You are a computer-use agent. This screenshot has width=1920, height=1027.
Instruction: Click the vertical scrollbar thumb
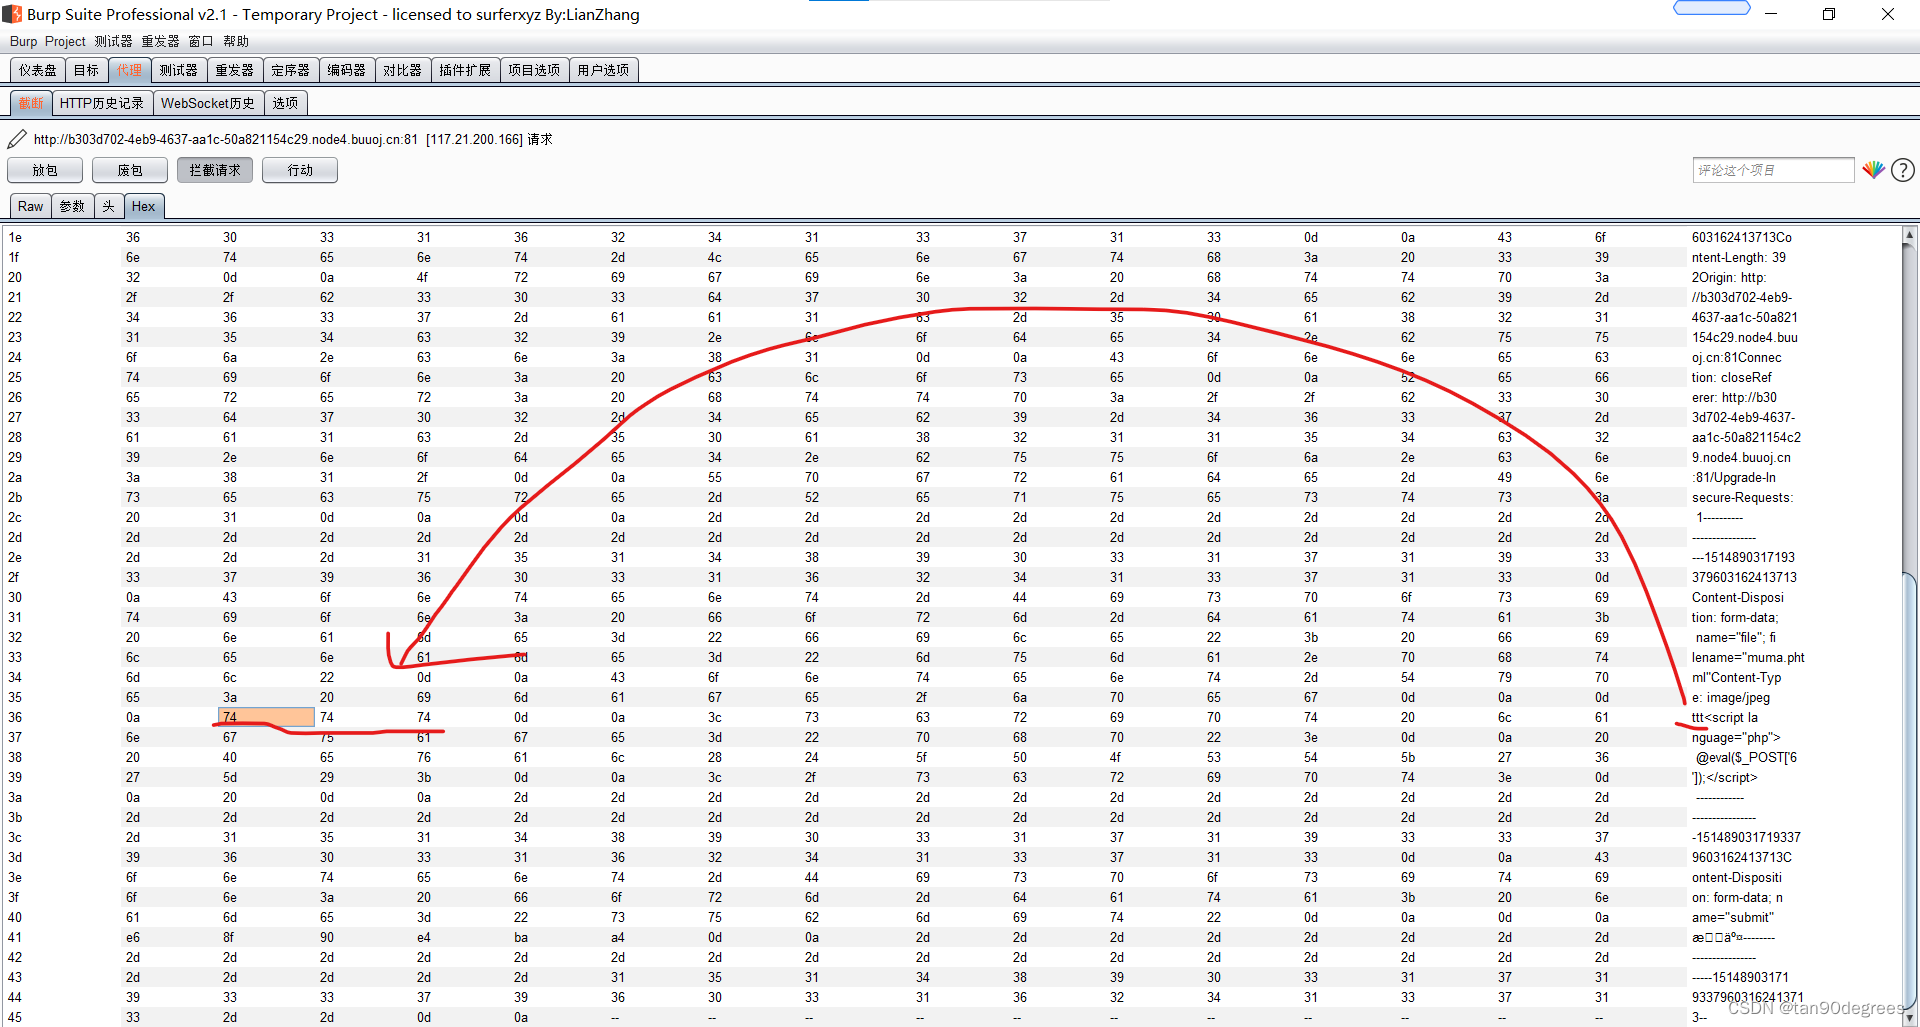tap(1909, 792)
